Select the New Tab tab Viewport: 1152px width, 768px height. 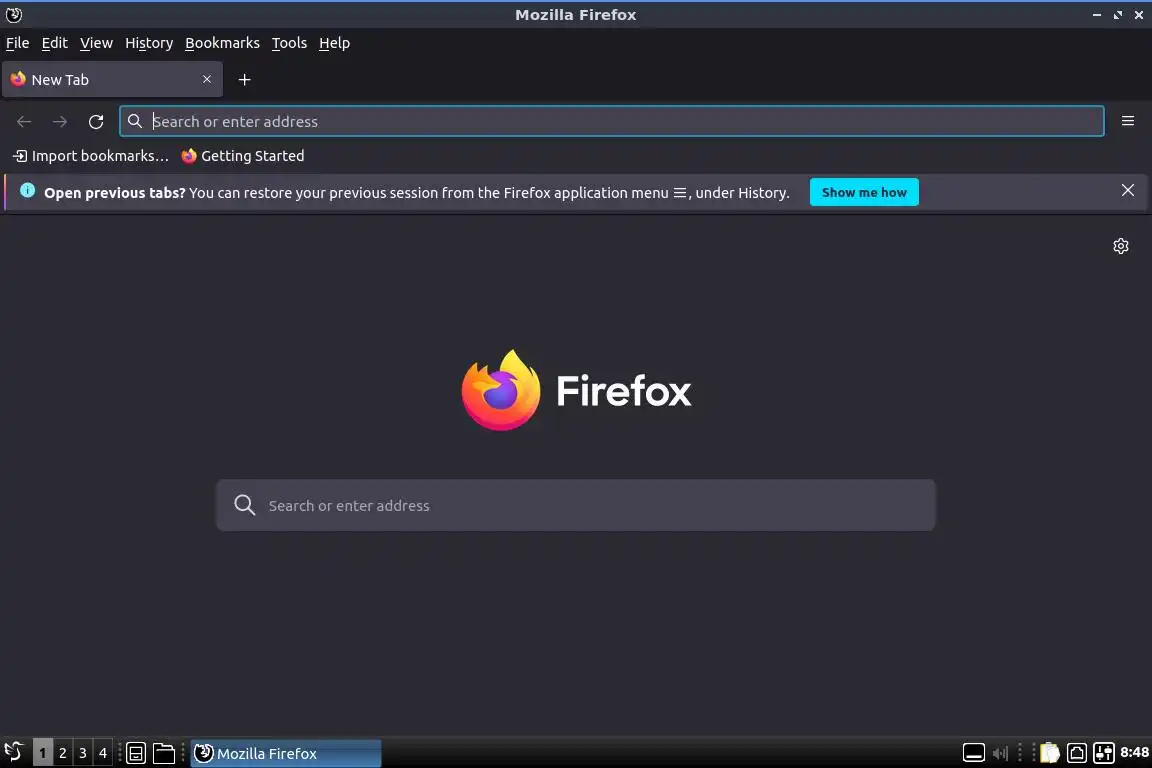(x=112, y=79)
